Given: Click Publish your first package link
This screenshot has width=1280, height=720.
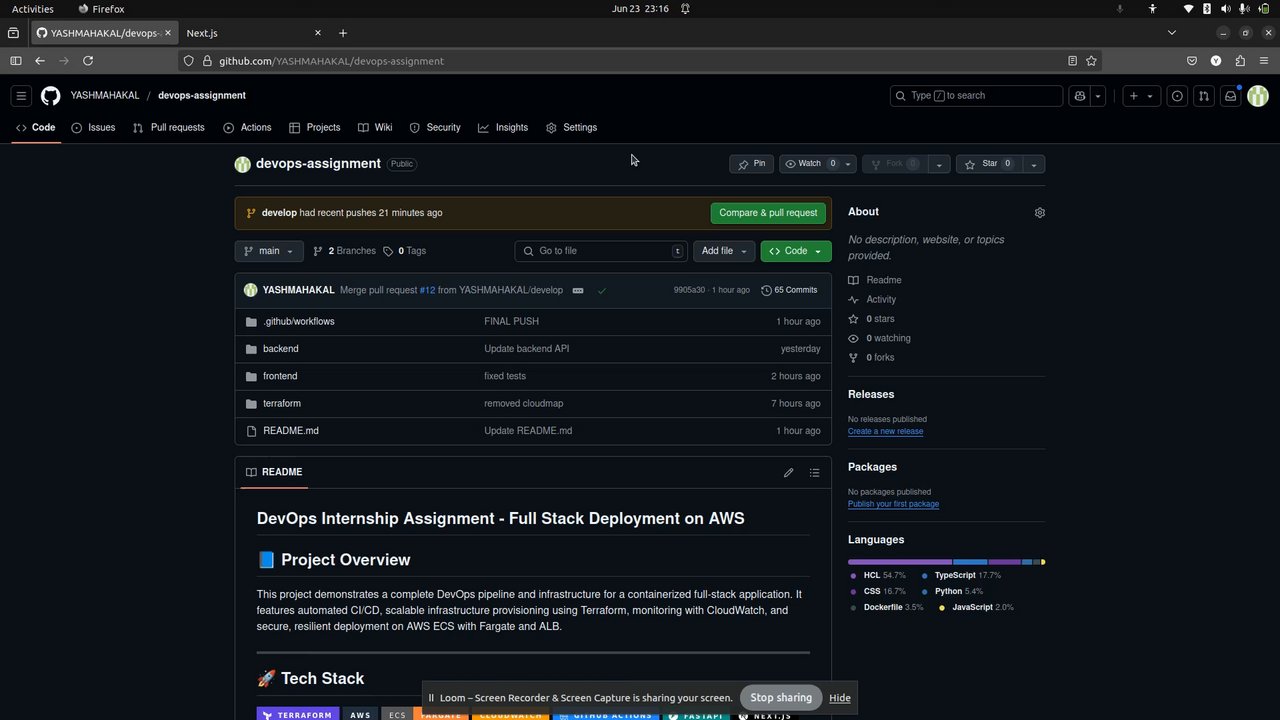Looking at the screenshot, I should (893, 504).
